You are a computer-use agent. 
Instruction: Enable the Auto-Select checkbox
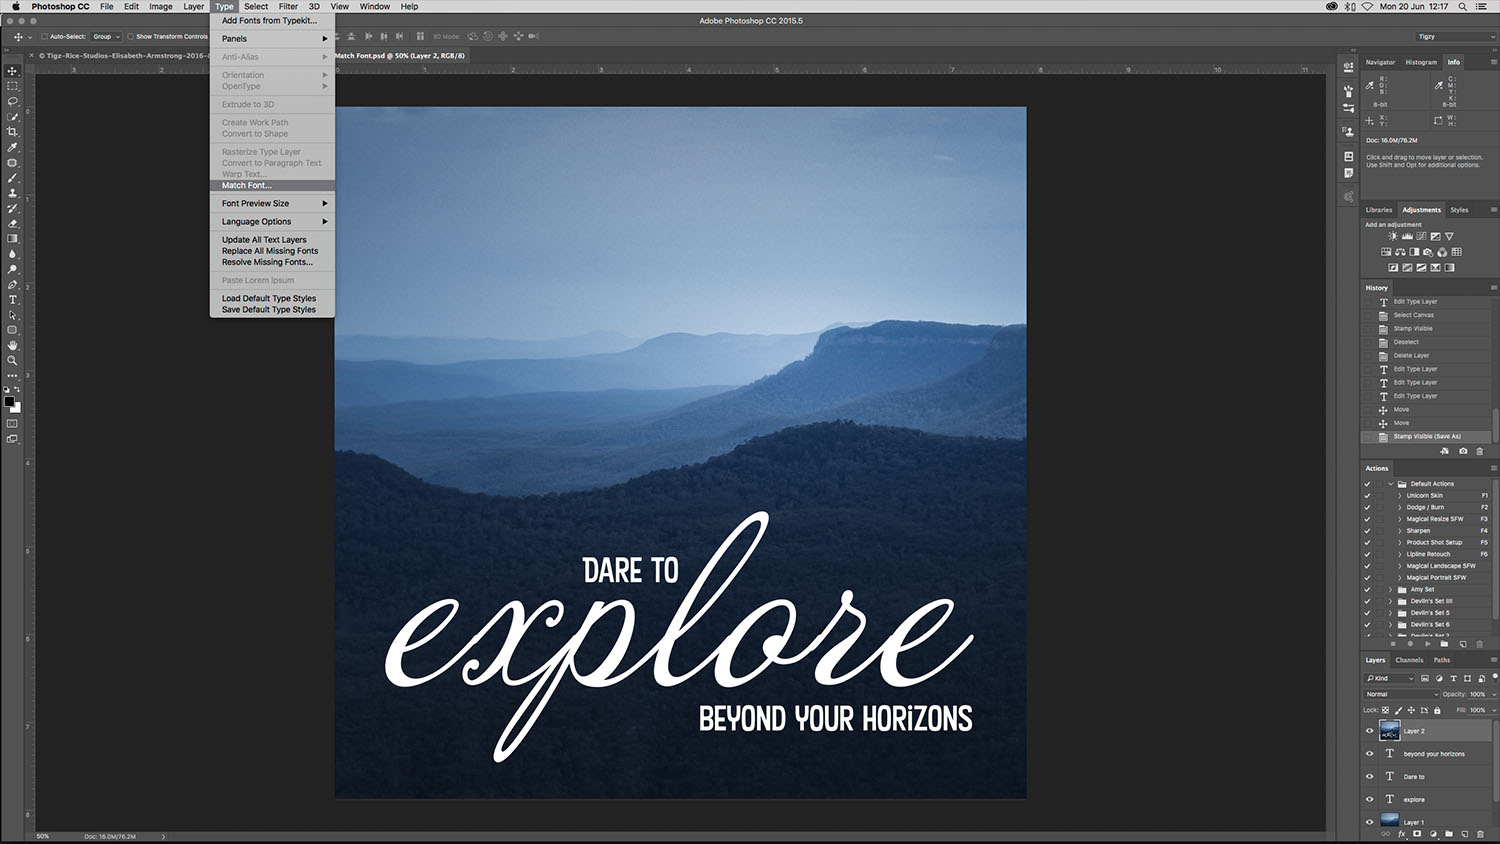tap(44, 37)
